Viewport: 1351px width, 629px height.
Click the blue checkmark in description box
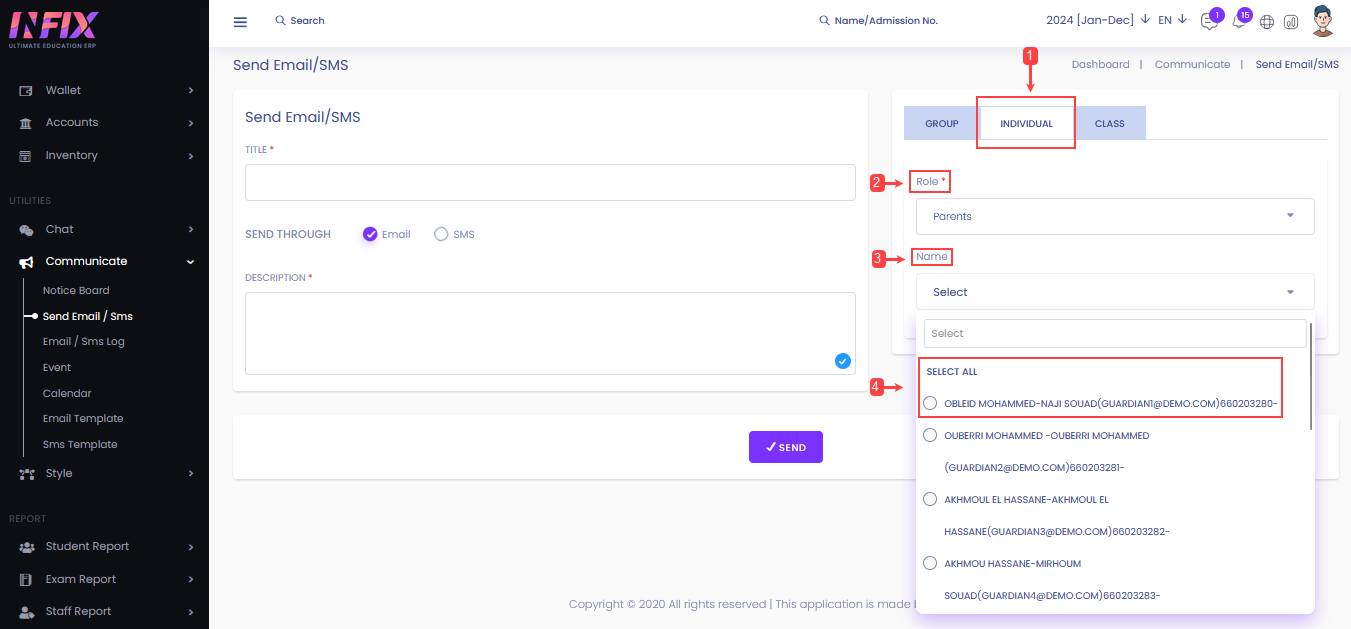click(x=842, y=361)
